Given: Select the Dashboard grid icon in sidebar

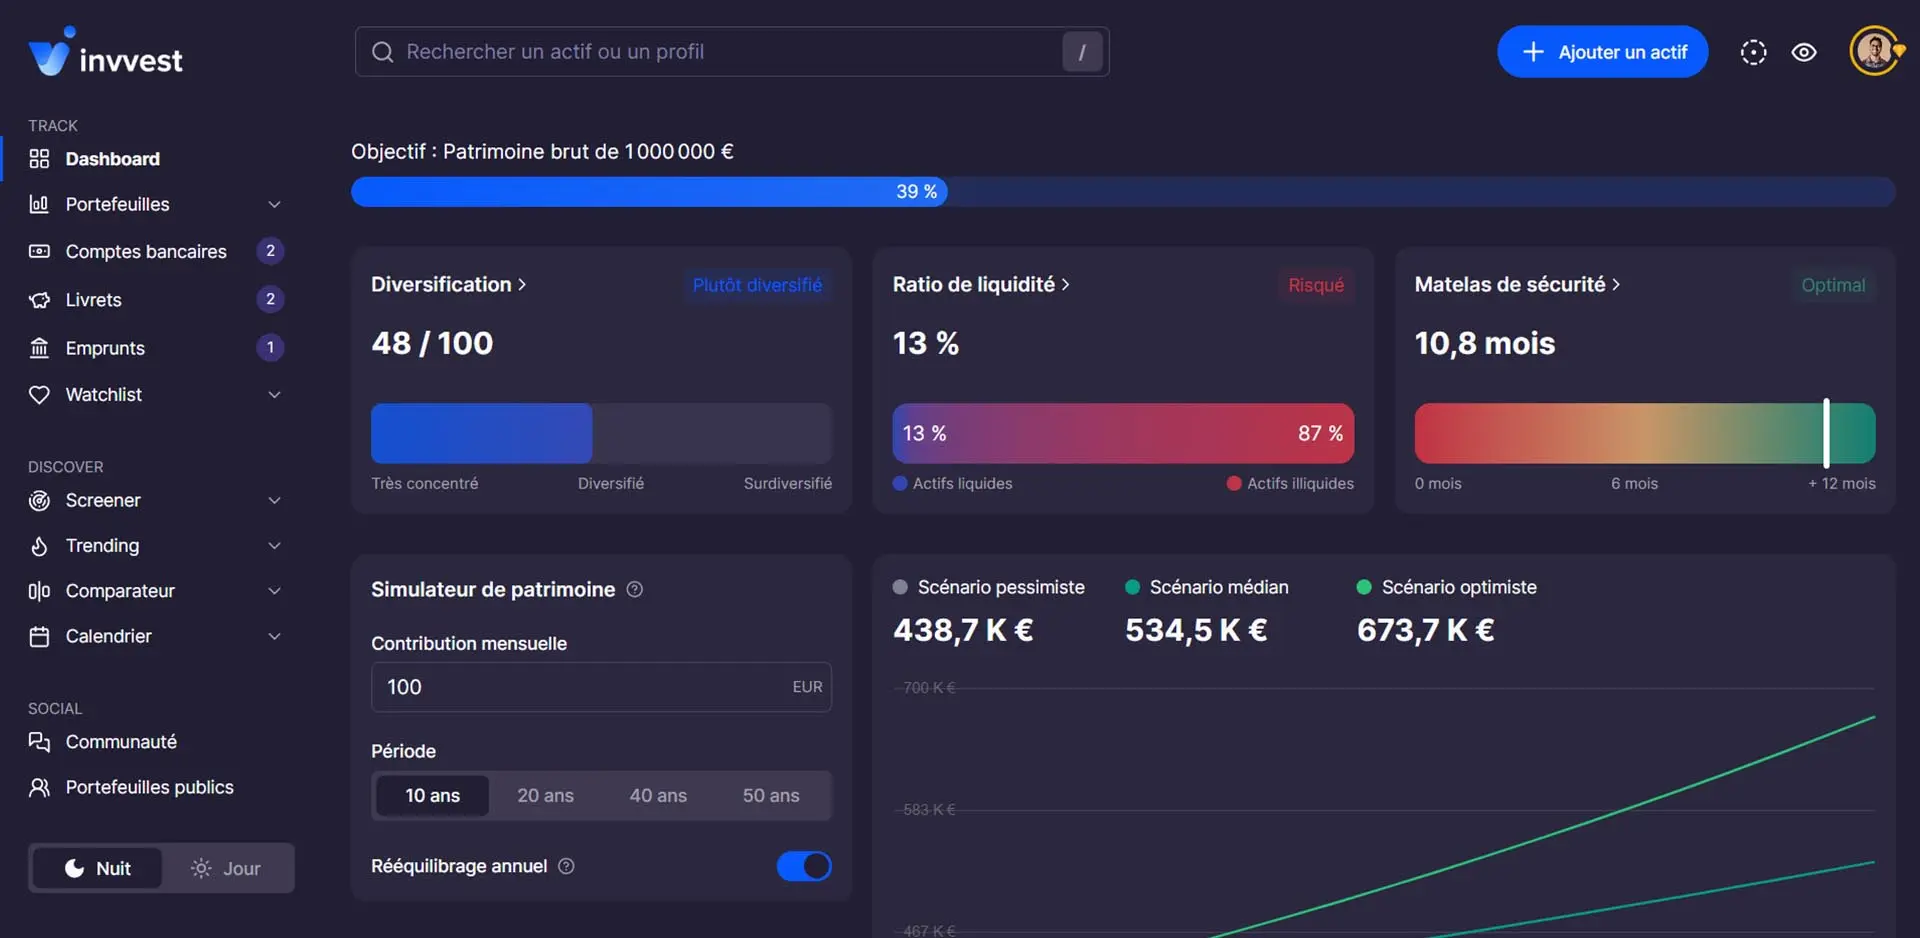Looking at the screenshot, I should click(38, 158).
